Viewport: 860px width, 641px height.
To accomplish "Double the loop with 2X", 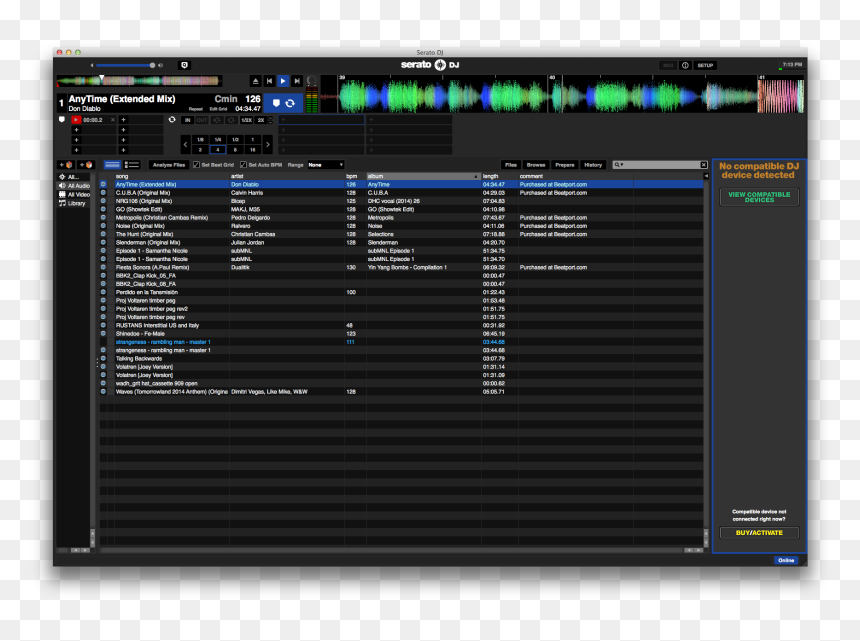I will pos(261,120).
